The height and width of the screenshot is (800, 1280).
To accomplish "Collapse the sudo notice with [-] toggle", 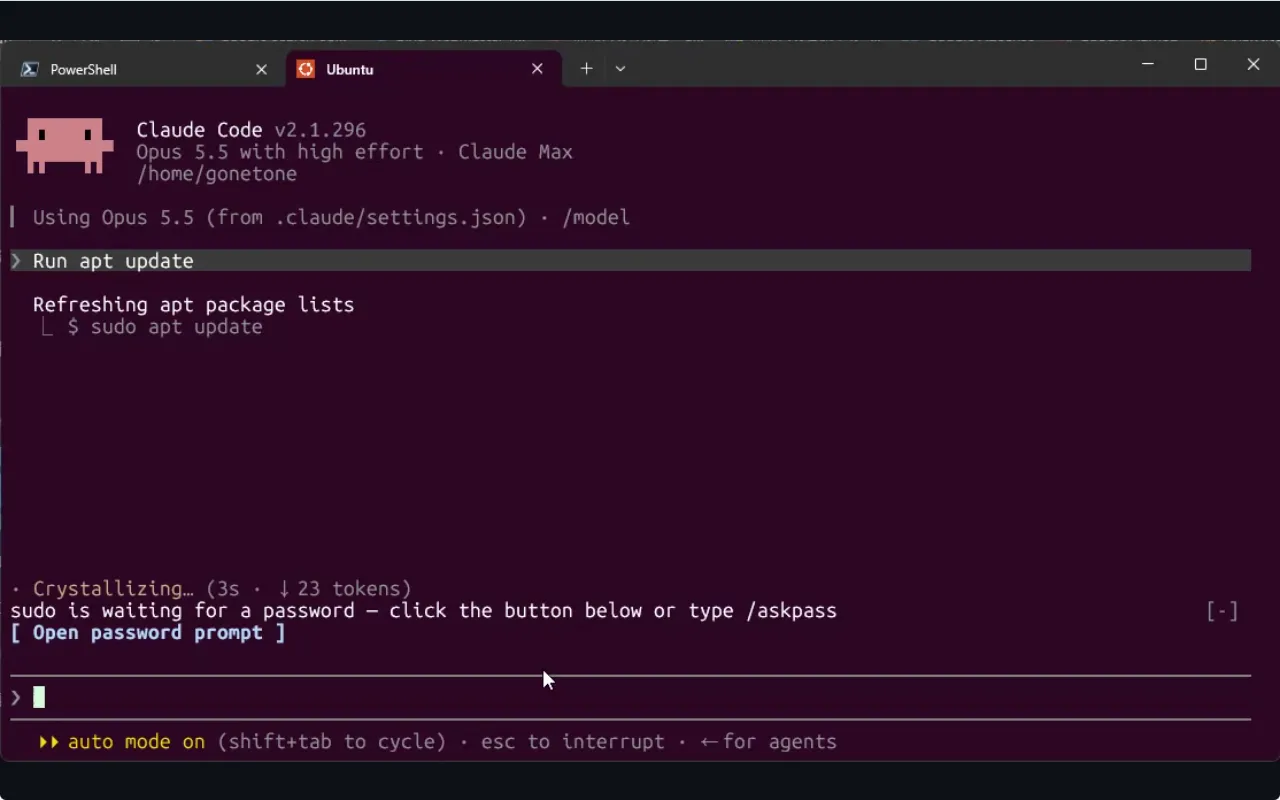I will tap(1222, 611).
